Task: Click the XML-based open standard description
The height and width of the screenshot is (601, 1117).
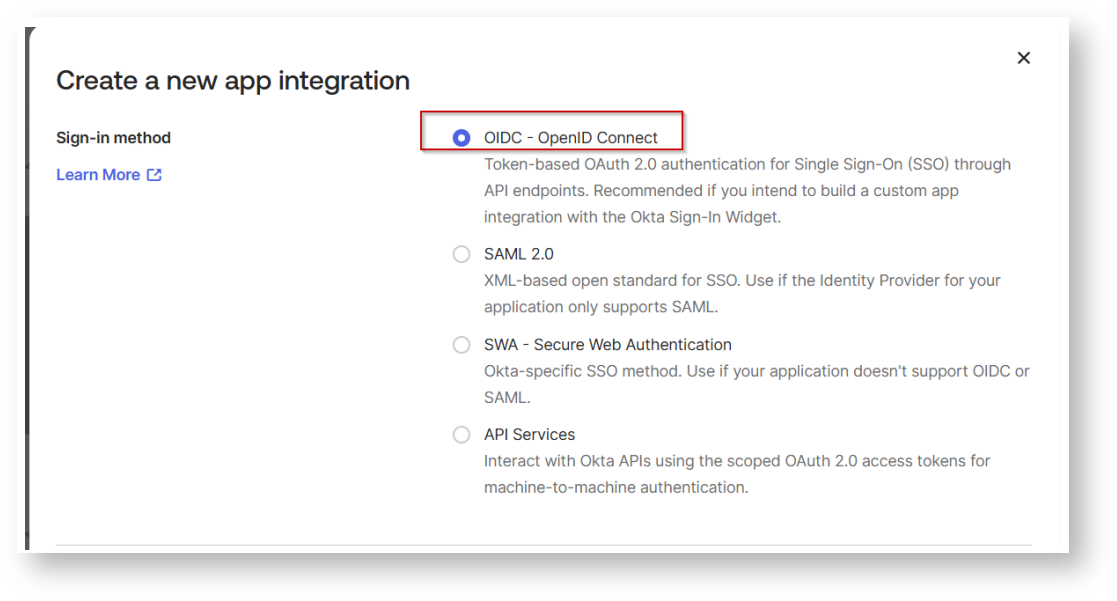Action: click(741, 281)
